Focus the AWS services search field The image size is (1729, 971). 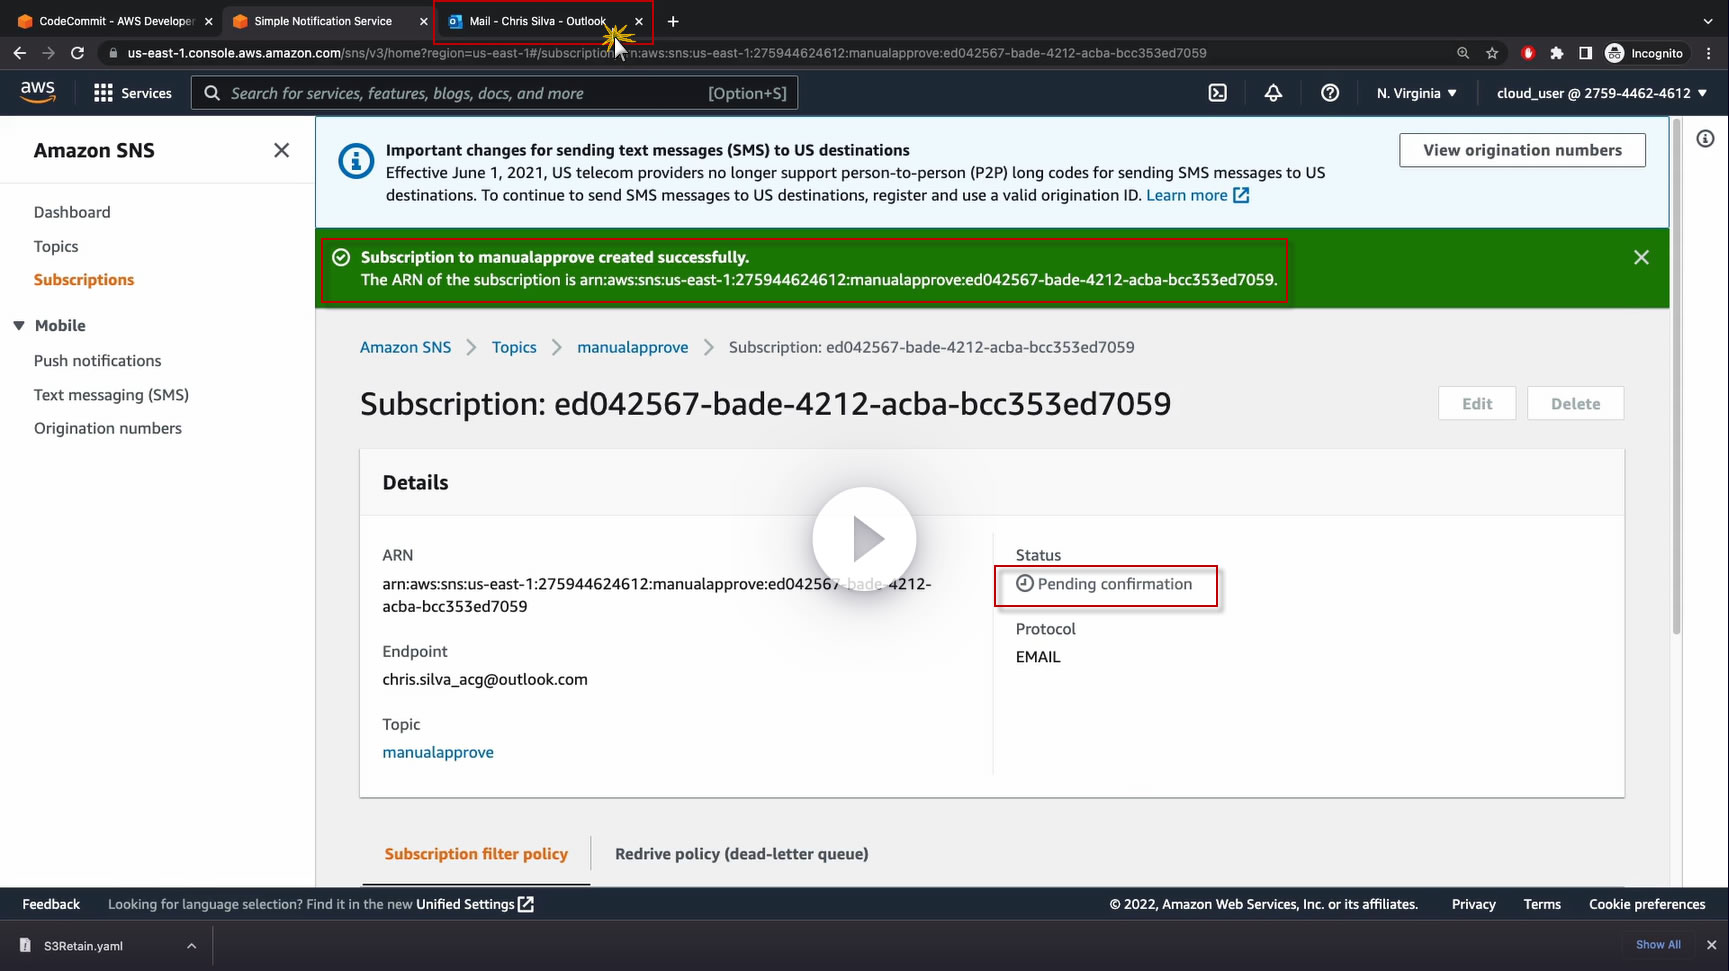click(495, 93)
